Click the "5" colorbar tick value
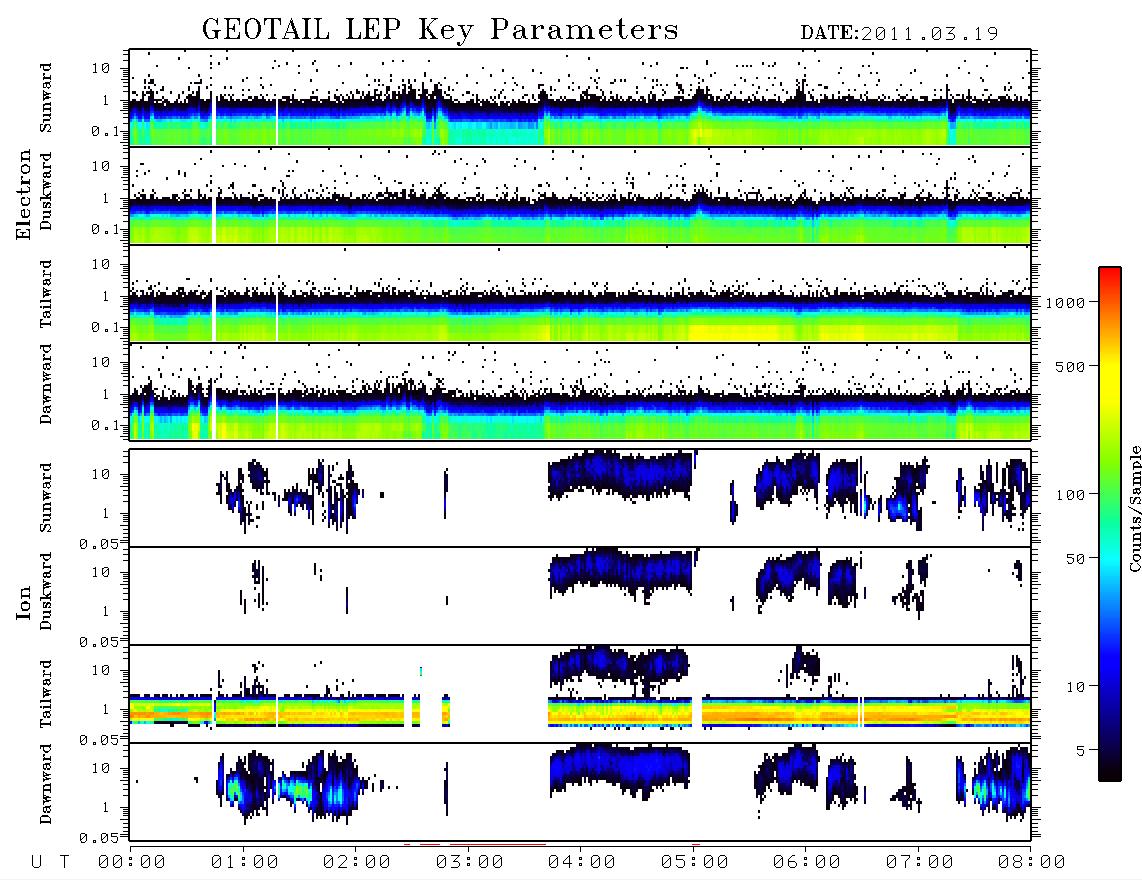This screenshot has height=880, width=1142. pos(1081,751)
